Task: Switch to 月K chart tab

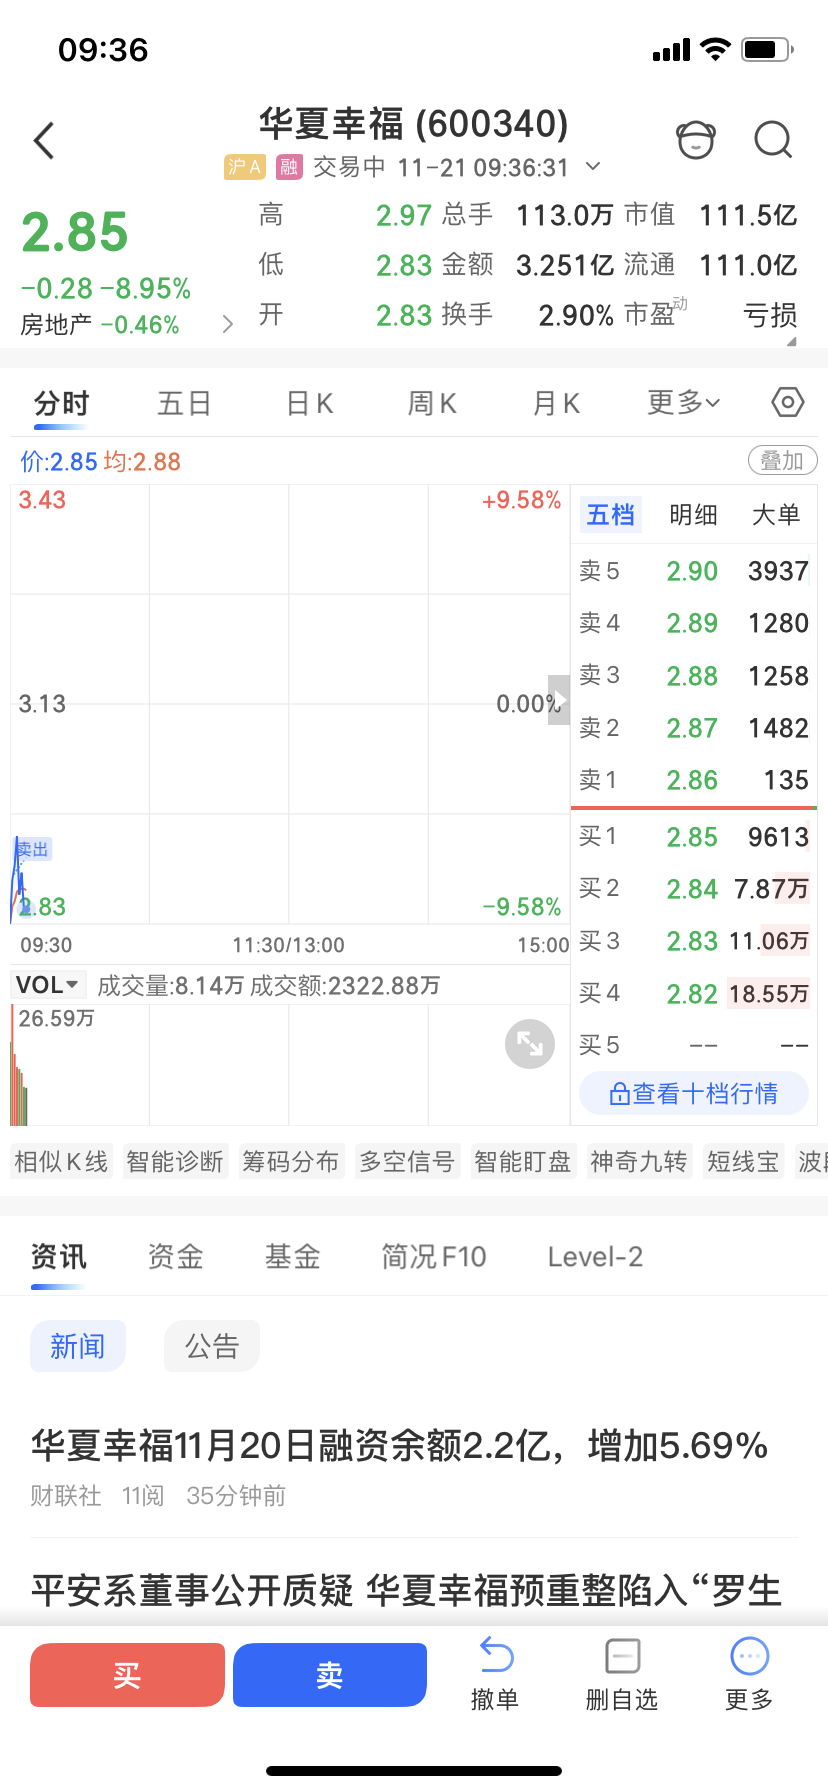Action: pos(556,404)
